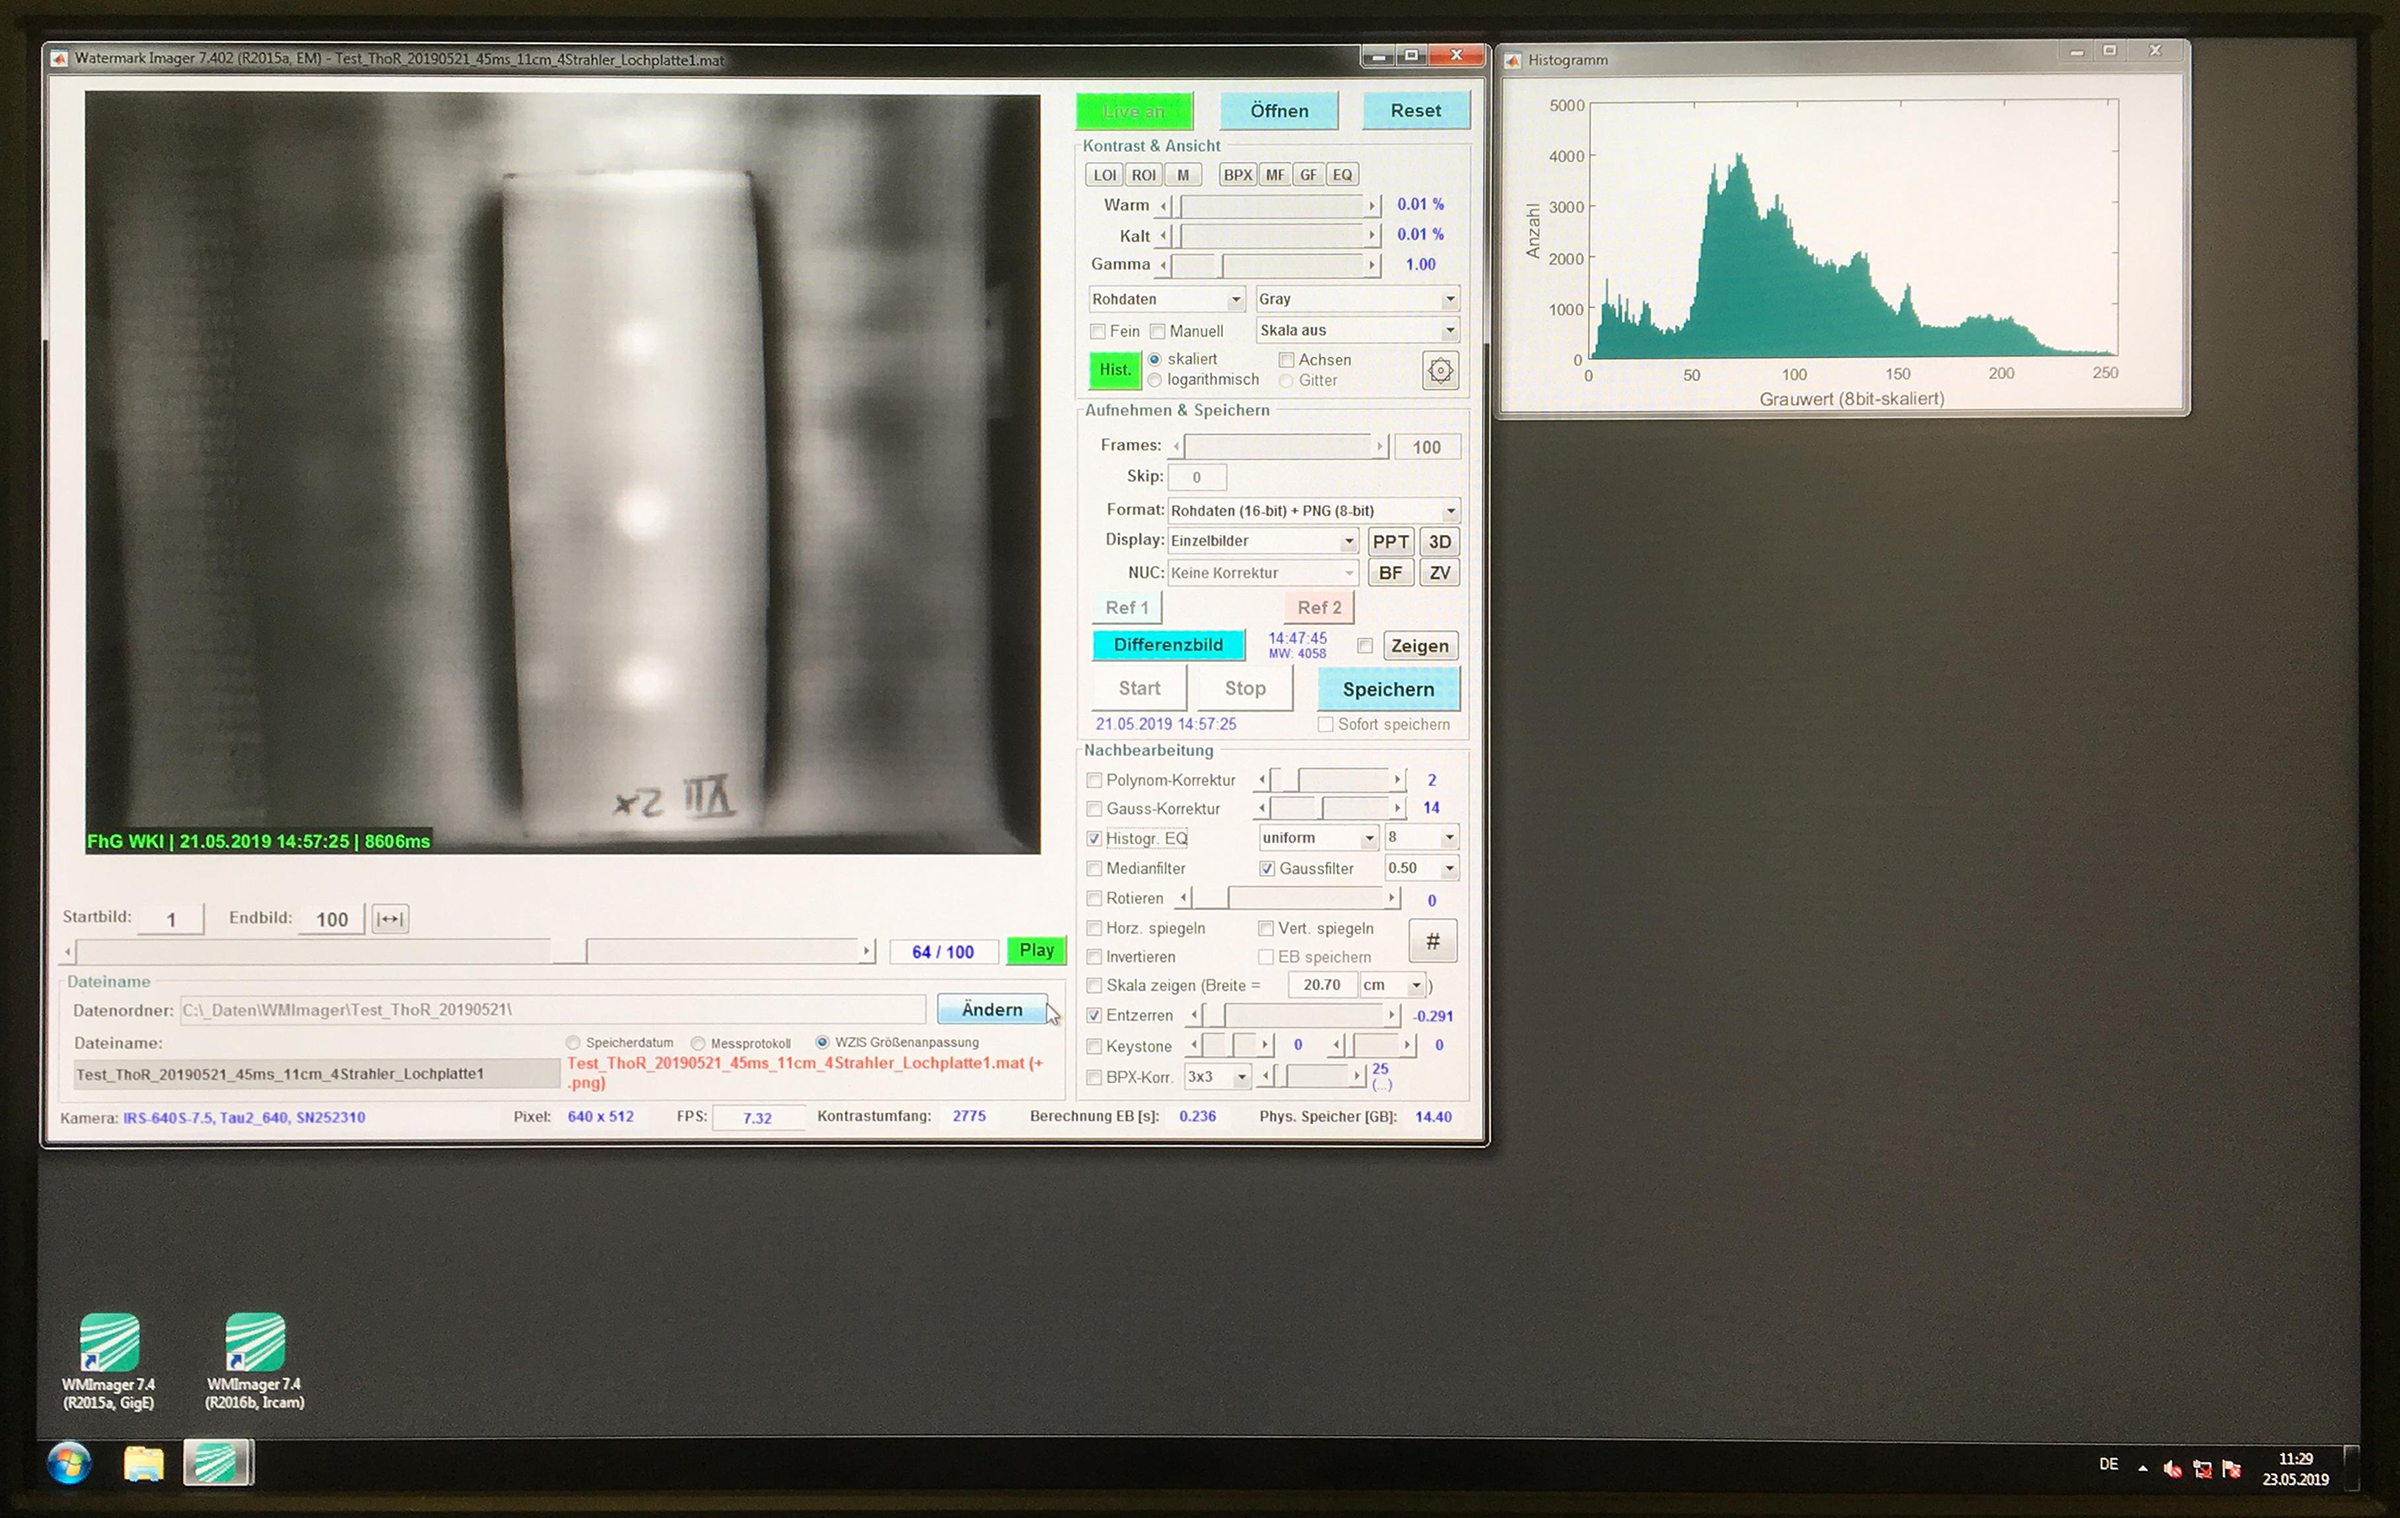Click the Speichern button
The image size is (2400, 1518).
(1388, 687)
